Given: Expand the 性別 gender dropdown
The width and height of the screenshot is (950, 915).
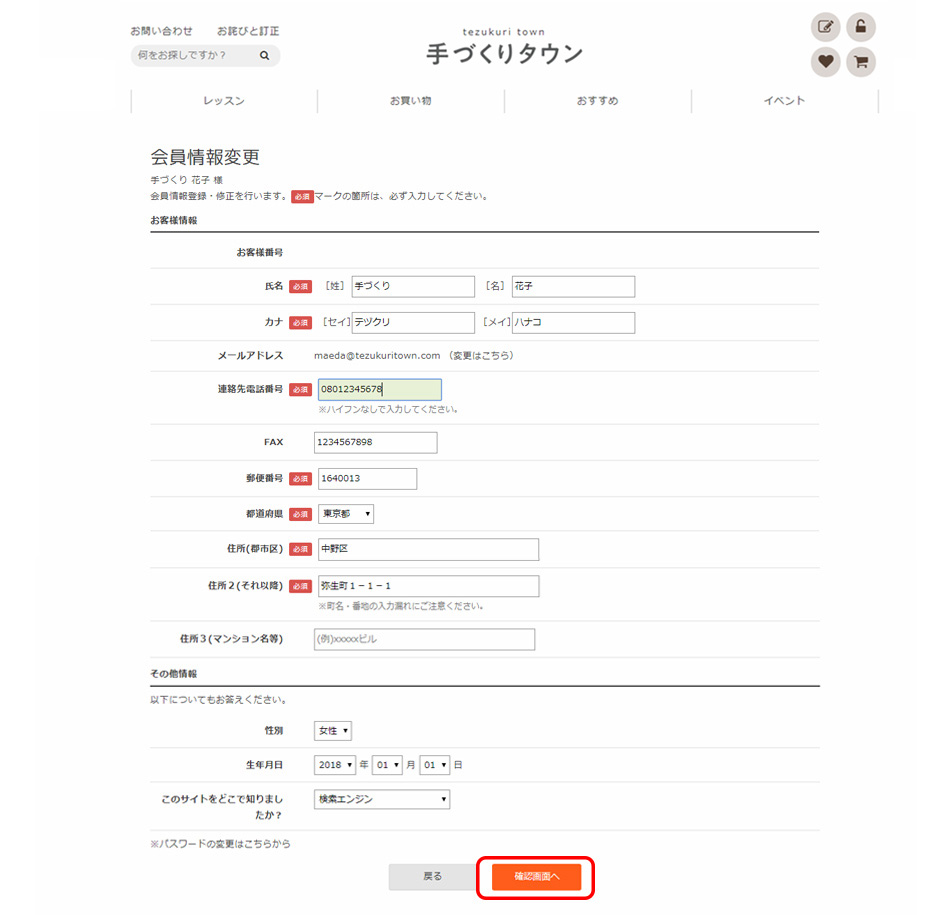Looking at the screenshot, I should 333,731.
